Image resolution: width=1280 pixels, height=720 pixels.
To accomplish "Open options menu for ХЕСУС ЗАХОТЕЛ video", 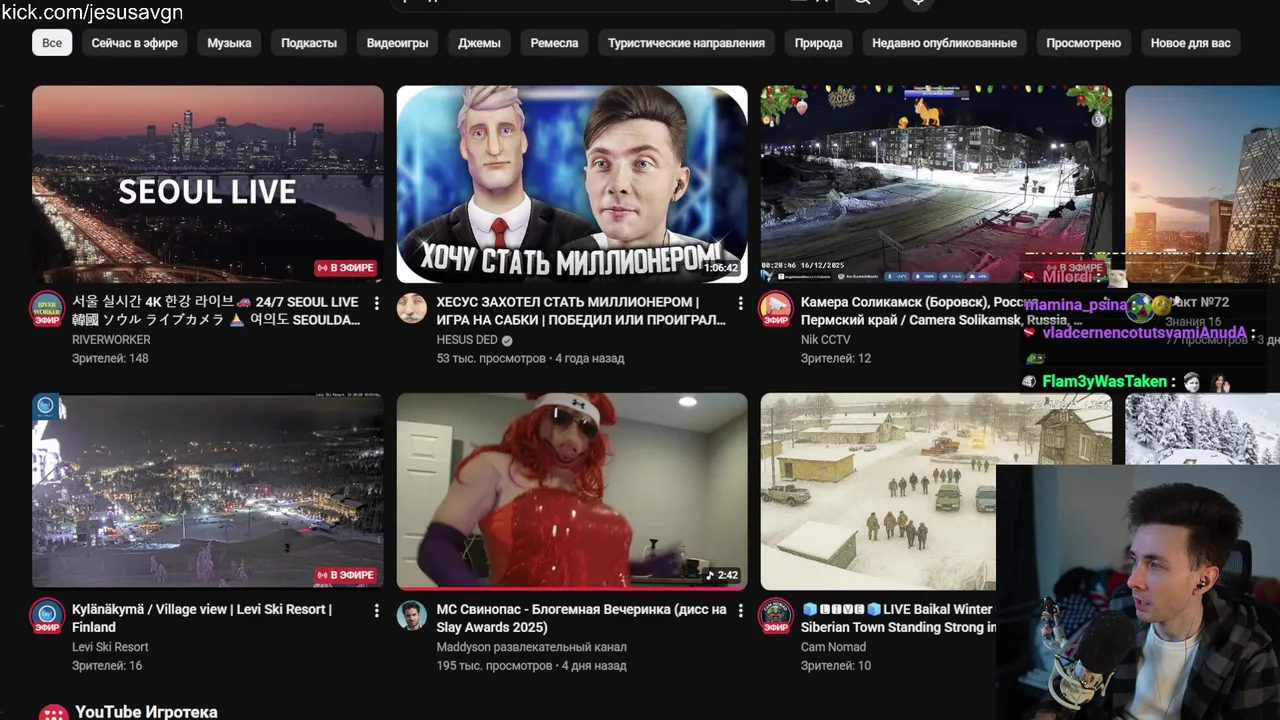I will click(741, 303).
